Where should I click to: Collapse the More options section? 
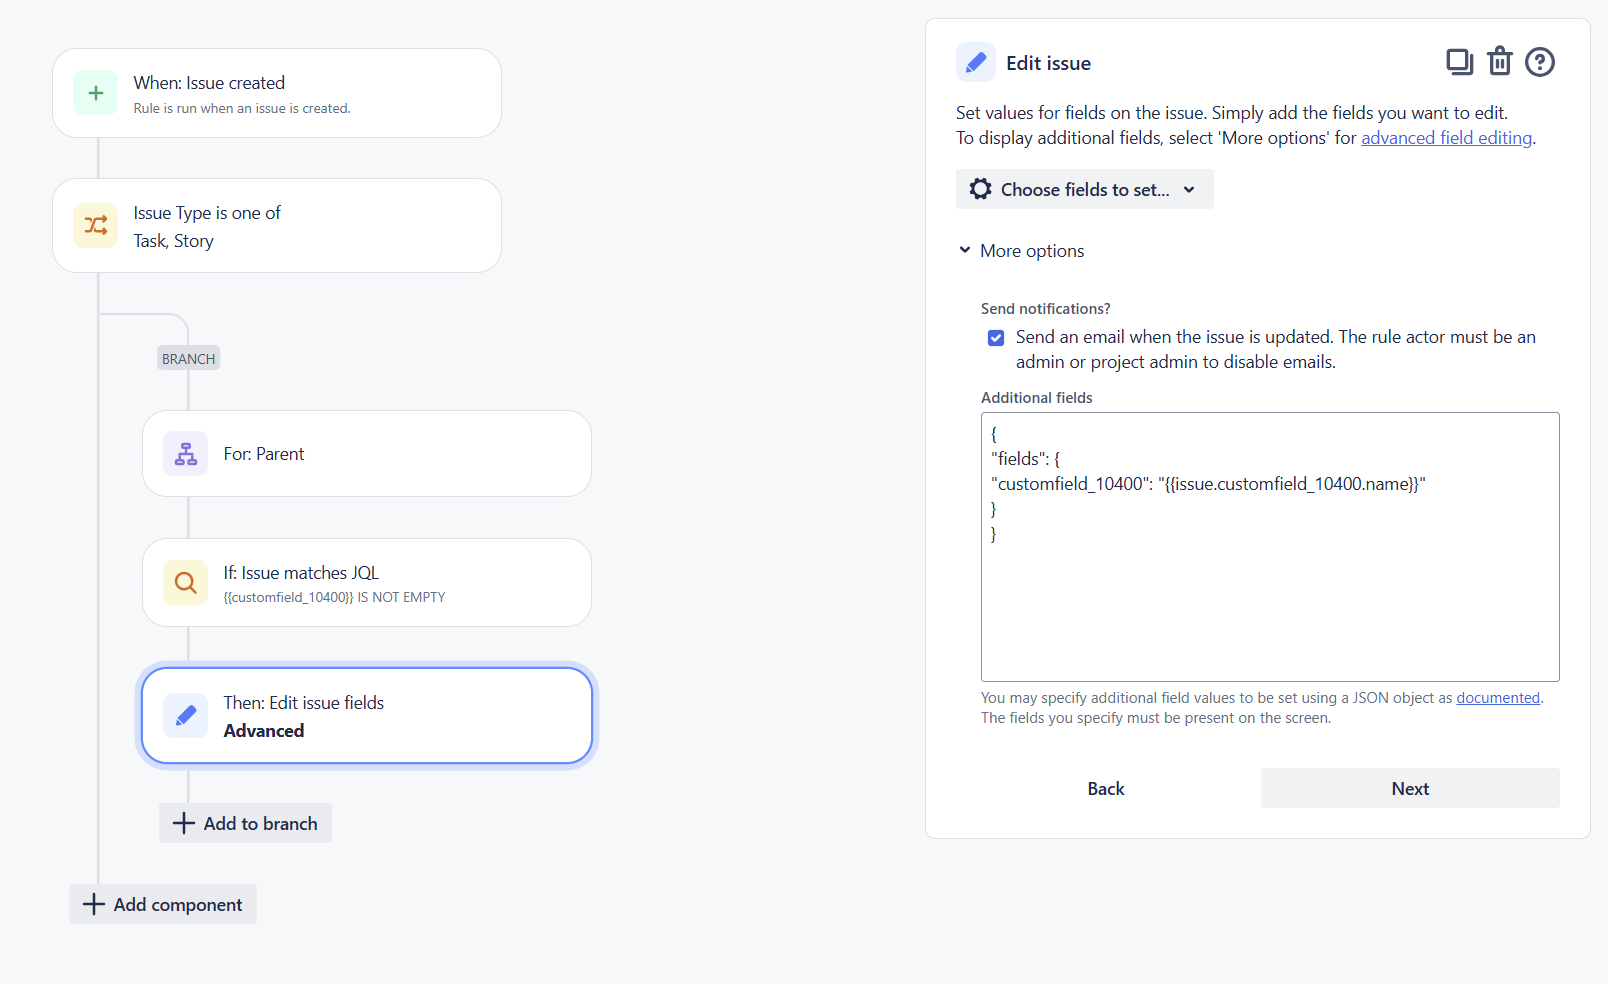tap(1021, 251)
